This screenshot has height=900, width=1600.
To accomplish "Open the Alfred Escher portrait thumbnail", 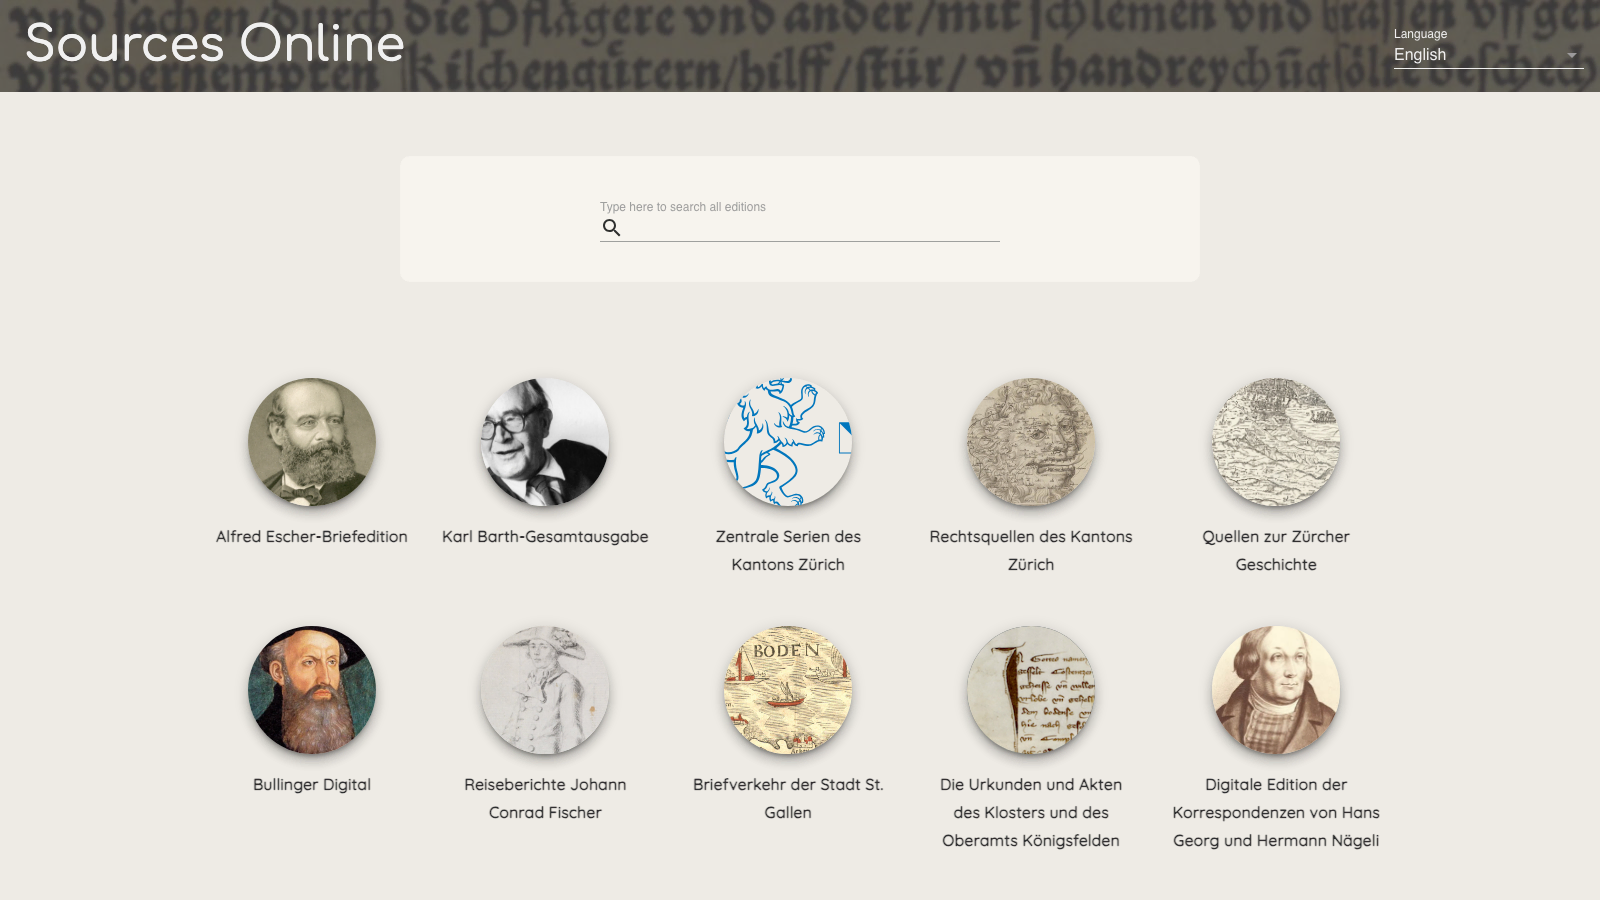I will (x=311, y=443).
